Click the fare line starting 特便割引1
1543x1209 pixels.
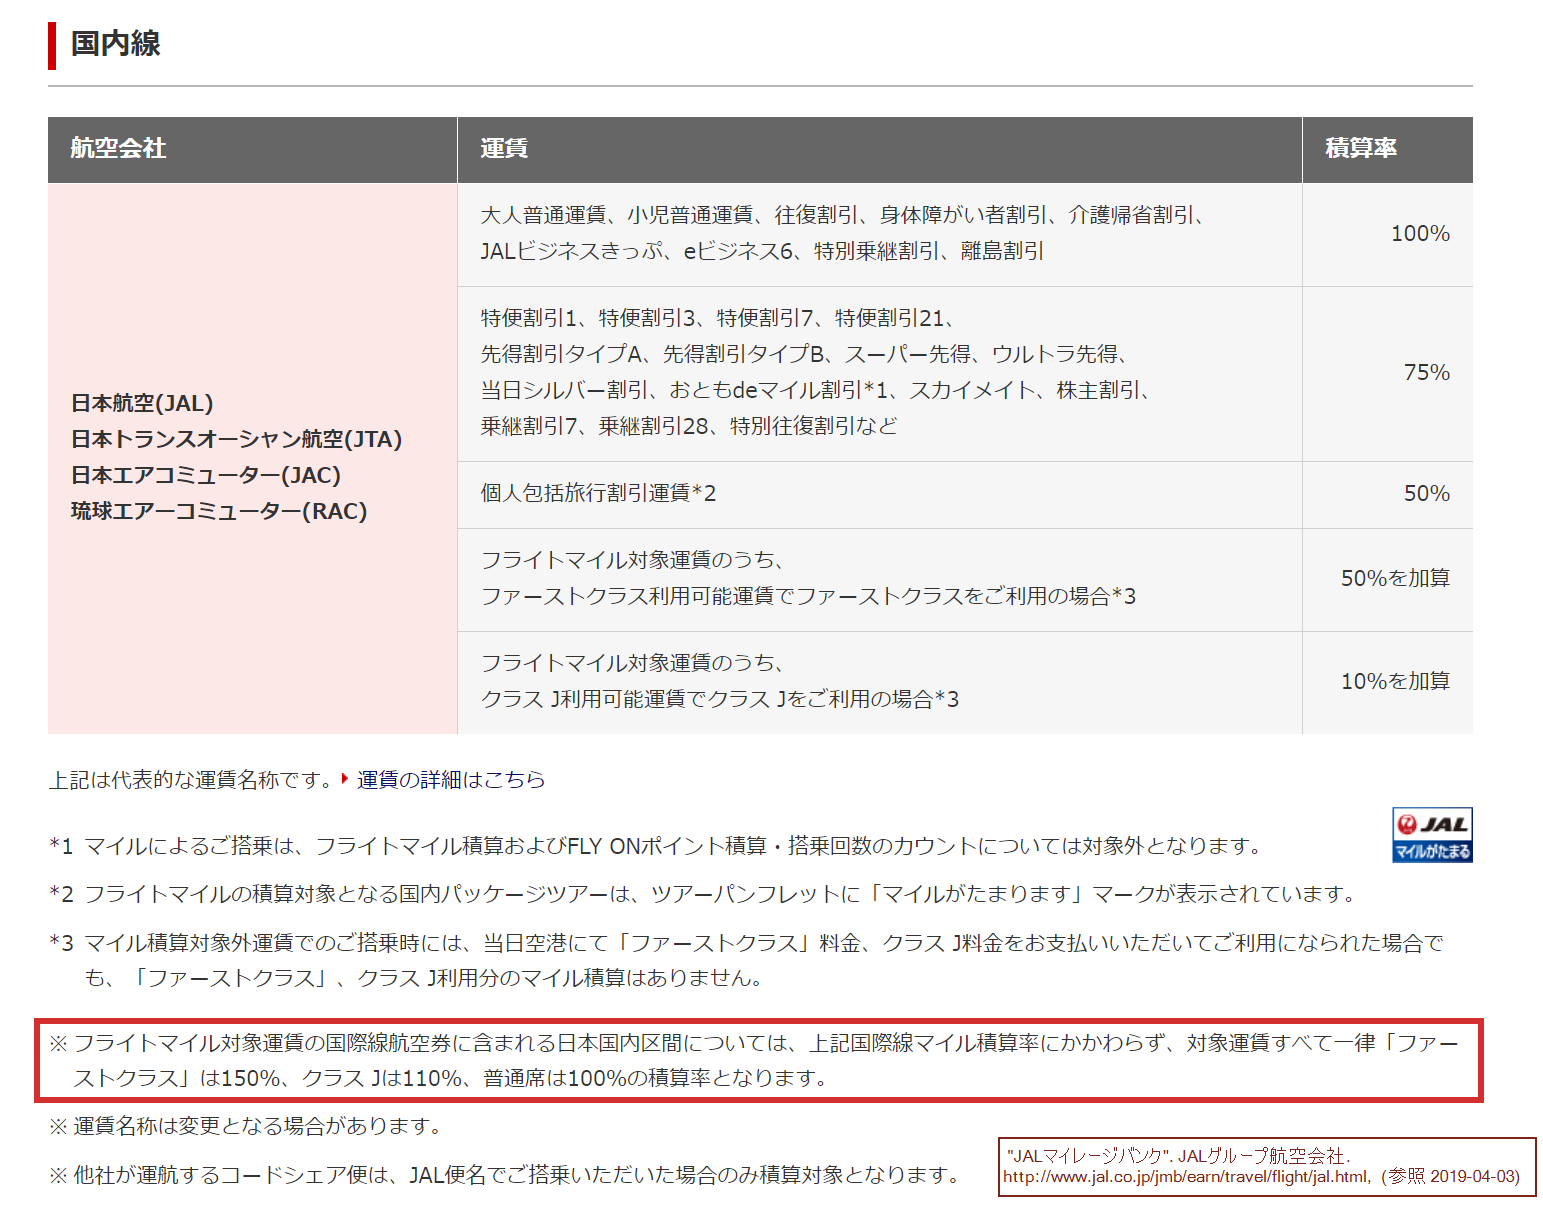718,318
